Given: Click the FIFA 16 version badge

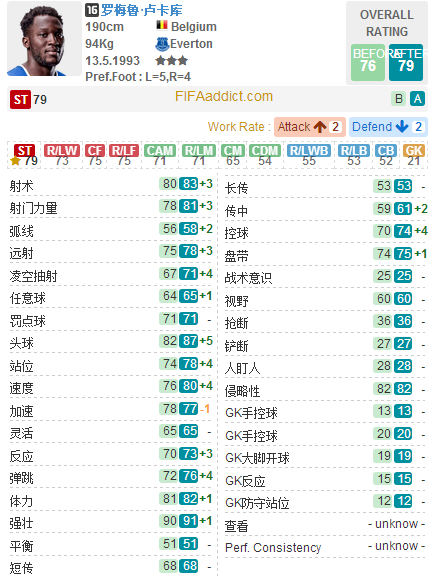Looking at the screenshot, I should point(92,10).
